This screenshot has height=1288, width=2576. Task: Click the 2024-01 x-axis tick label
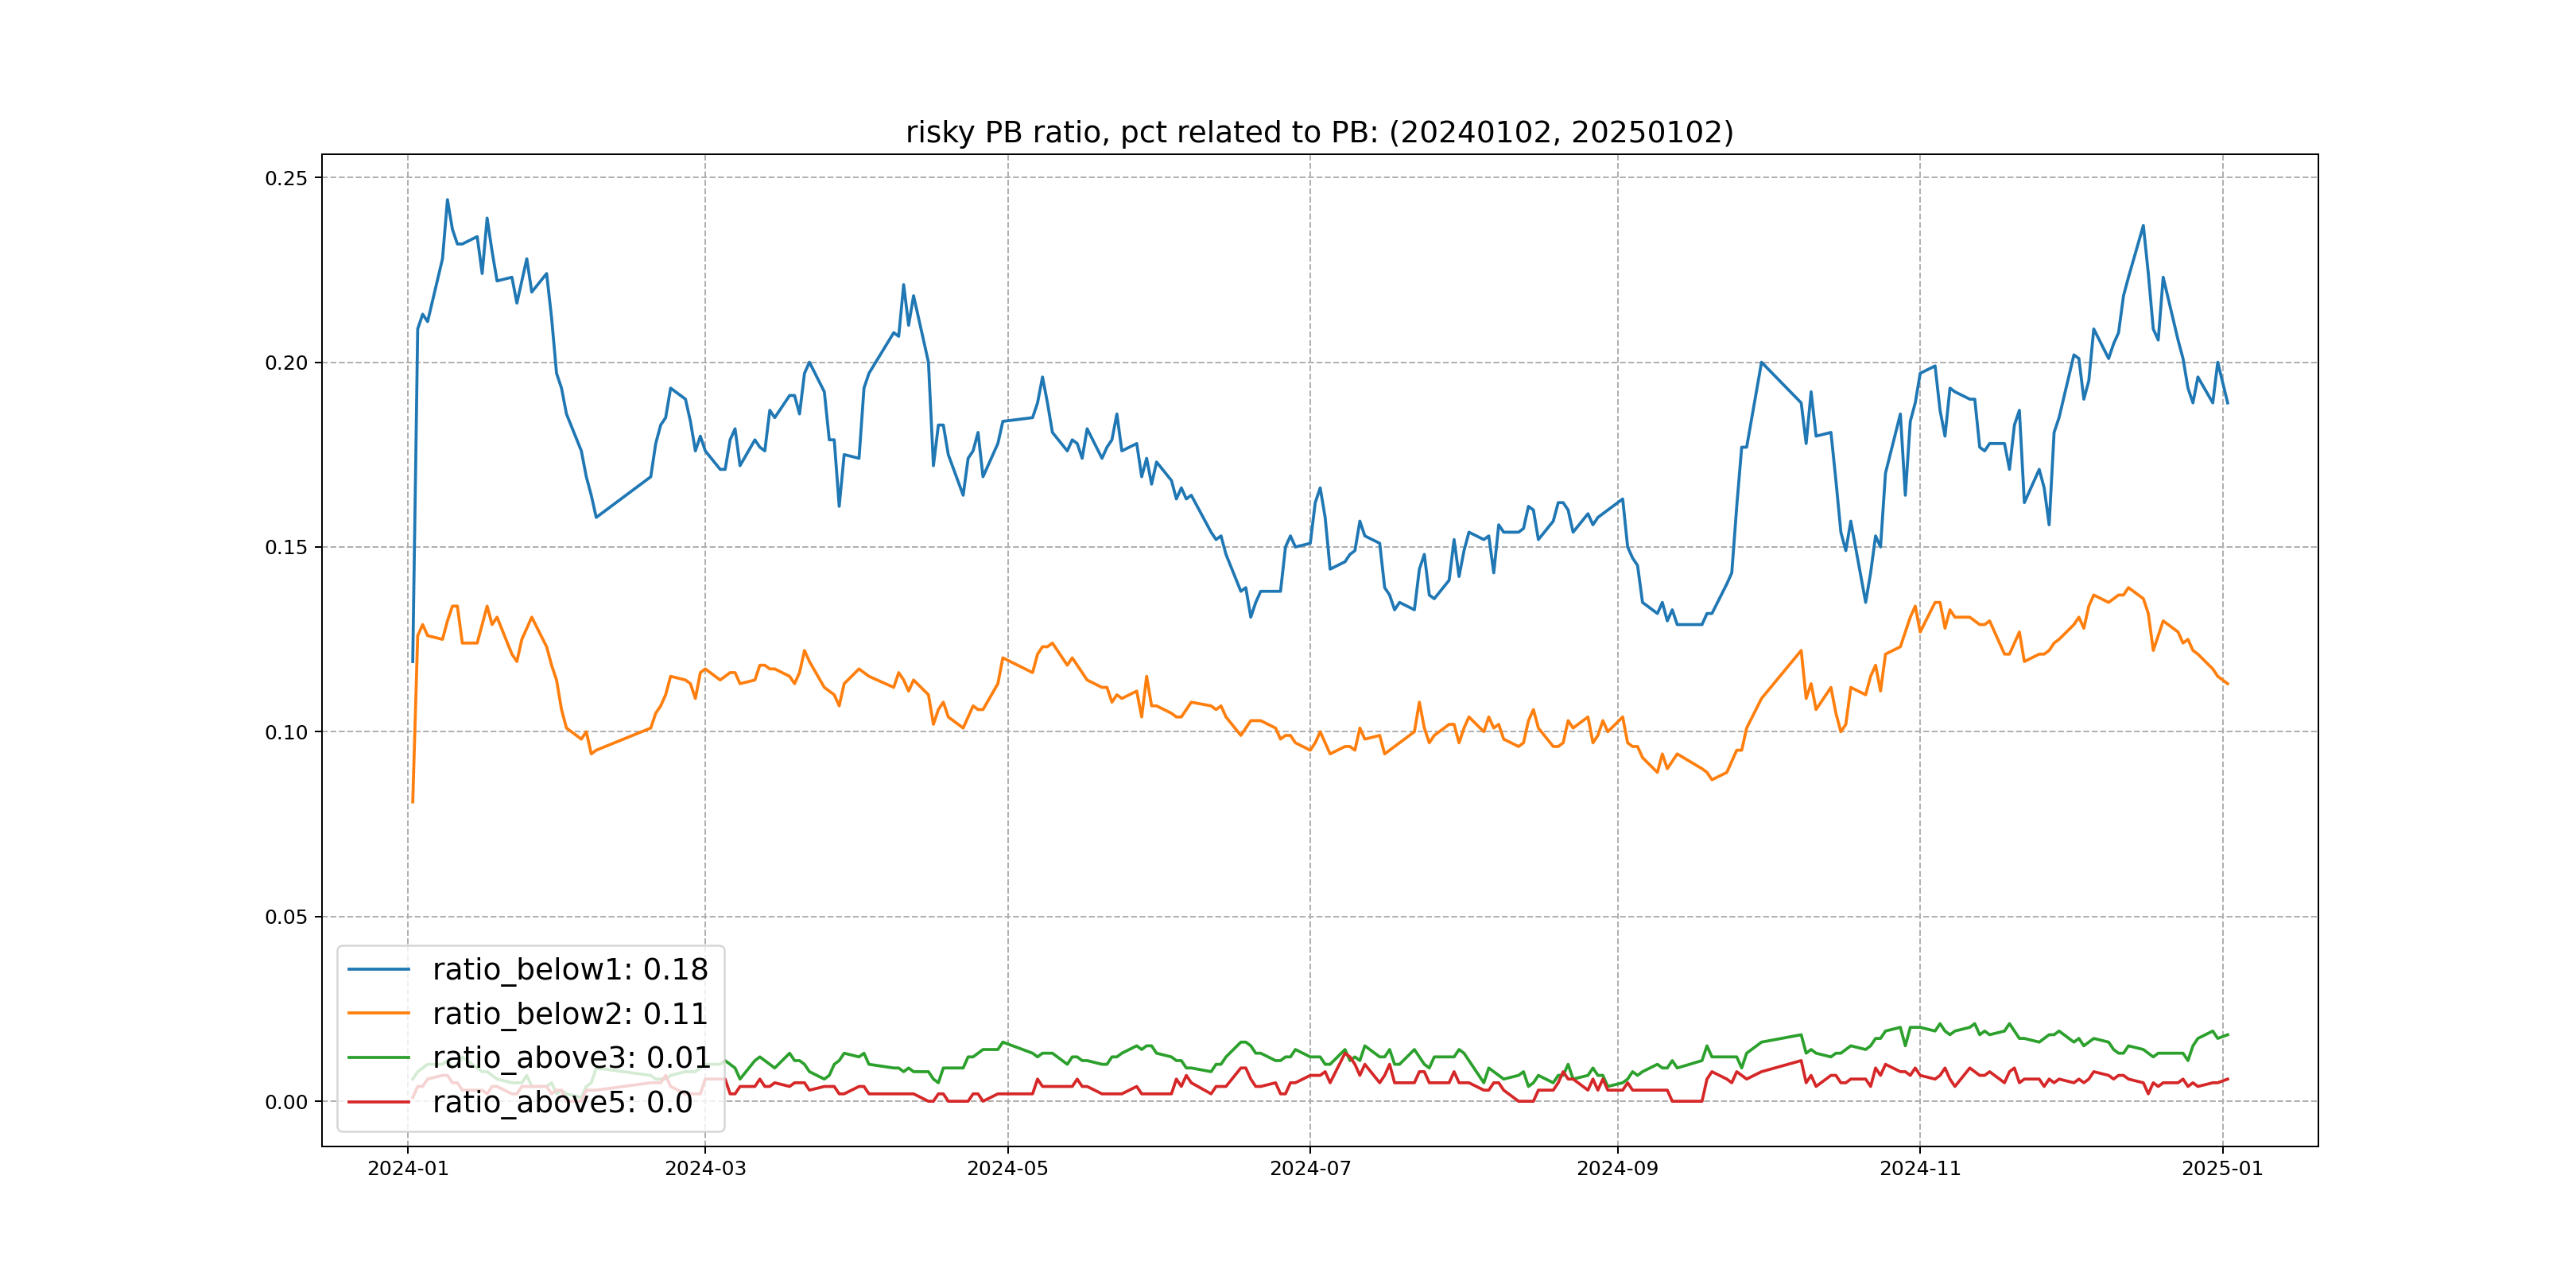pyautogui.click(x=408, y=1168)
